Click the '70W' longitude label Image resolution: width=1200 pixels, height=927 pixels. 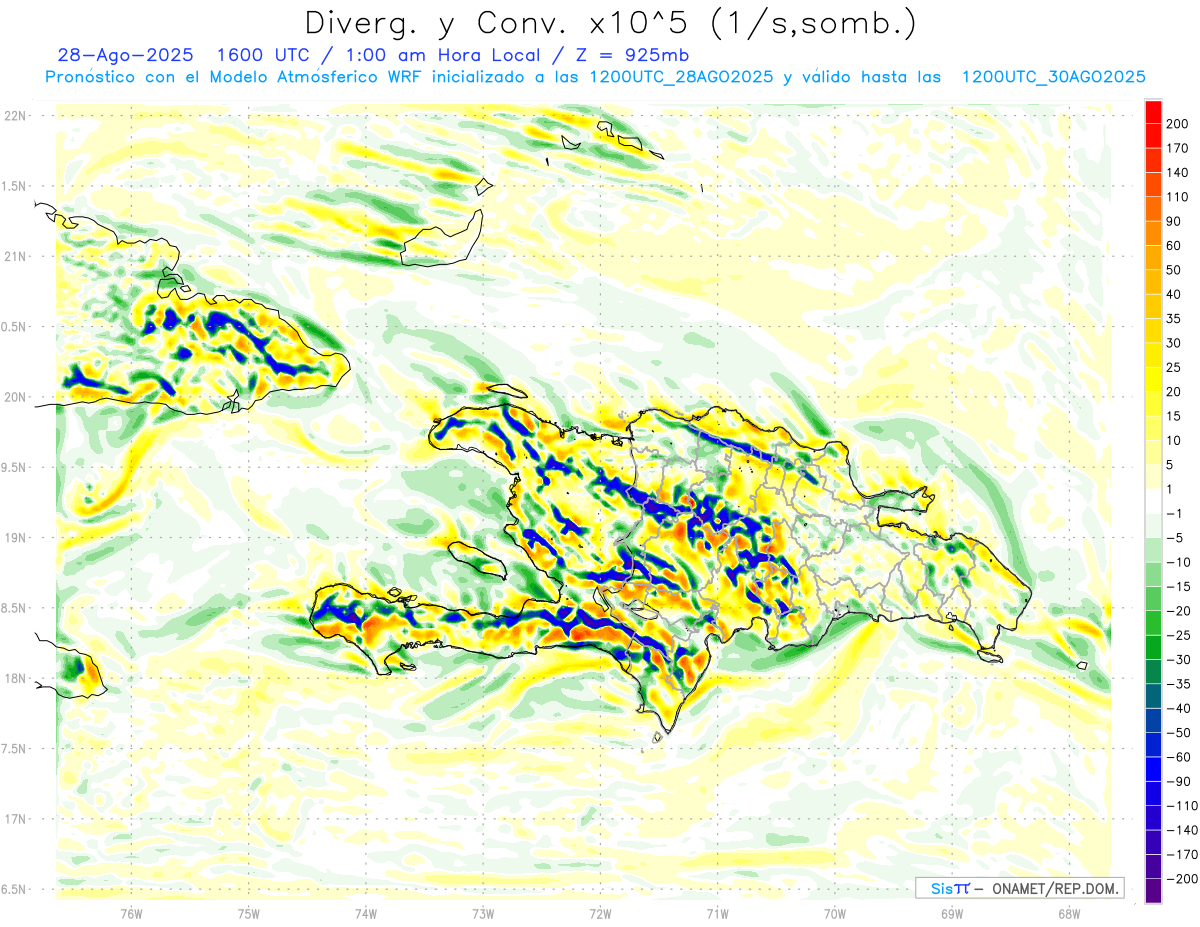click(x=834, y=913)
